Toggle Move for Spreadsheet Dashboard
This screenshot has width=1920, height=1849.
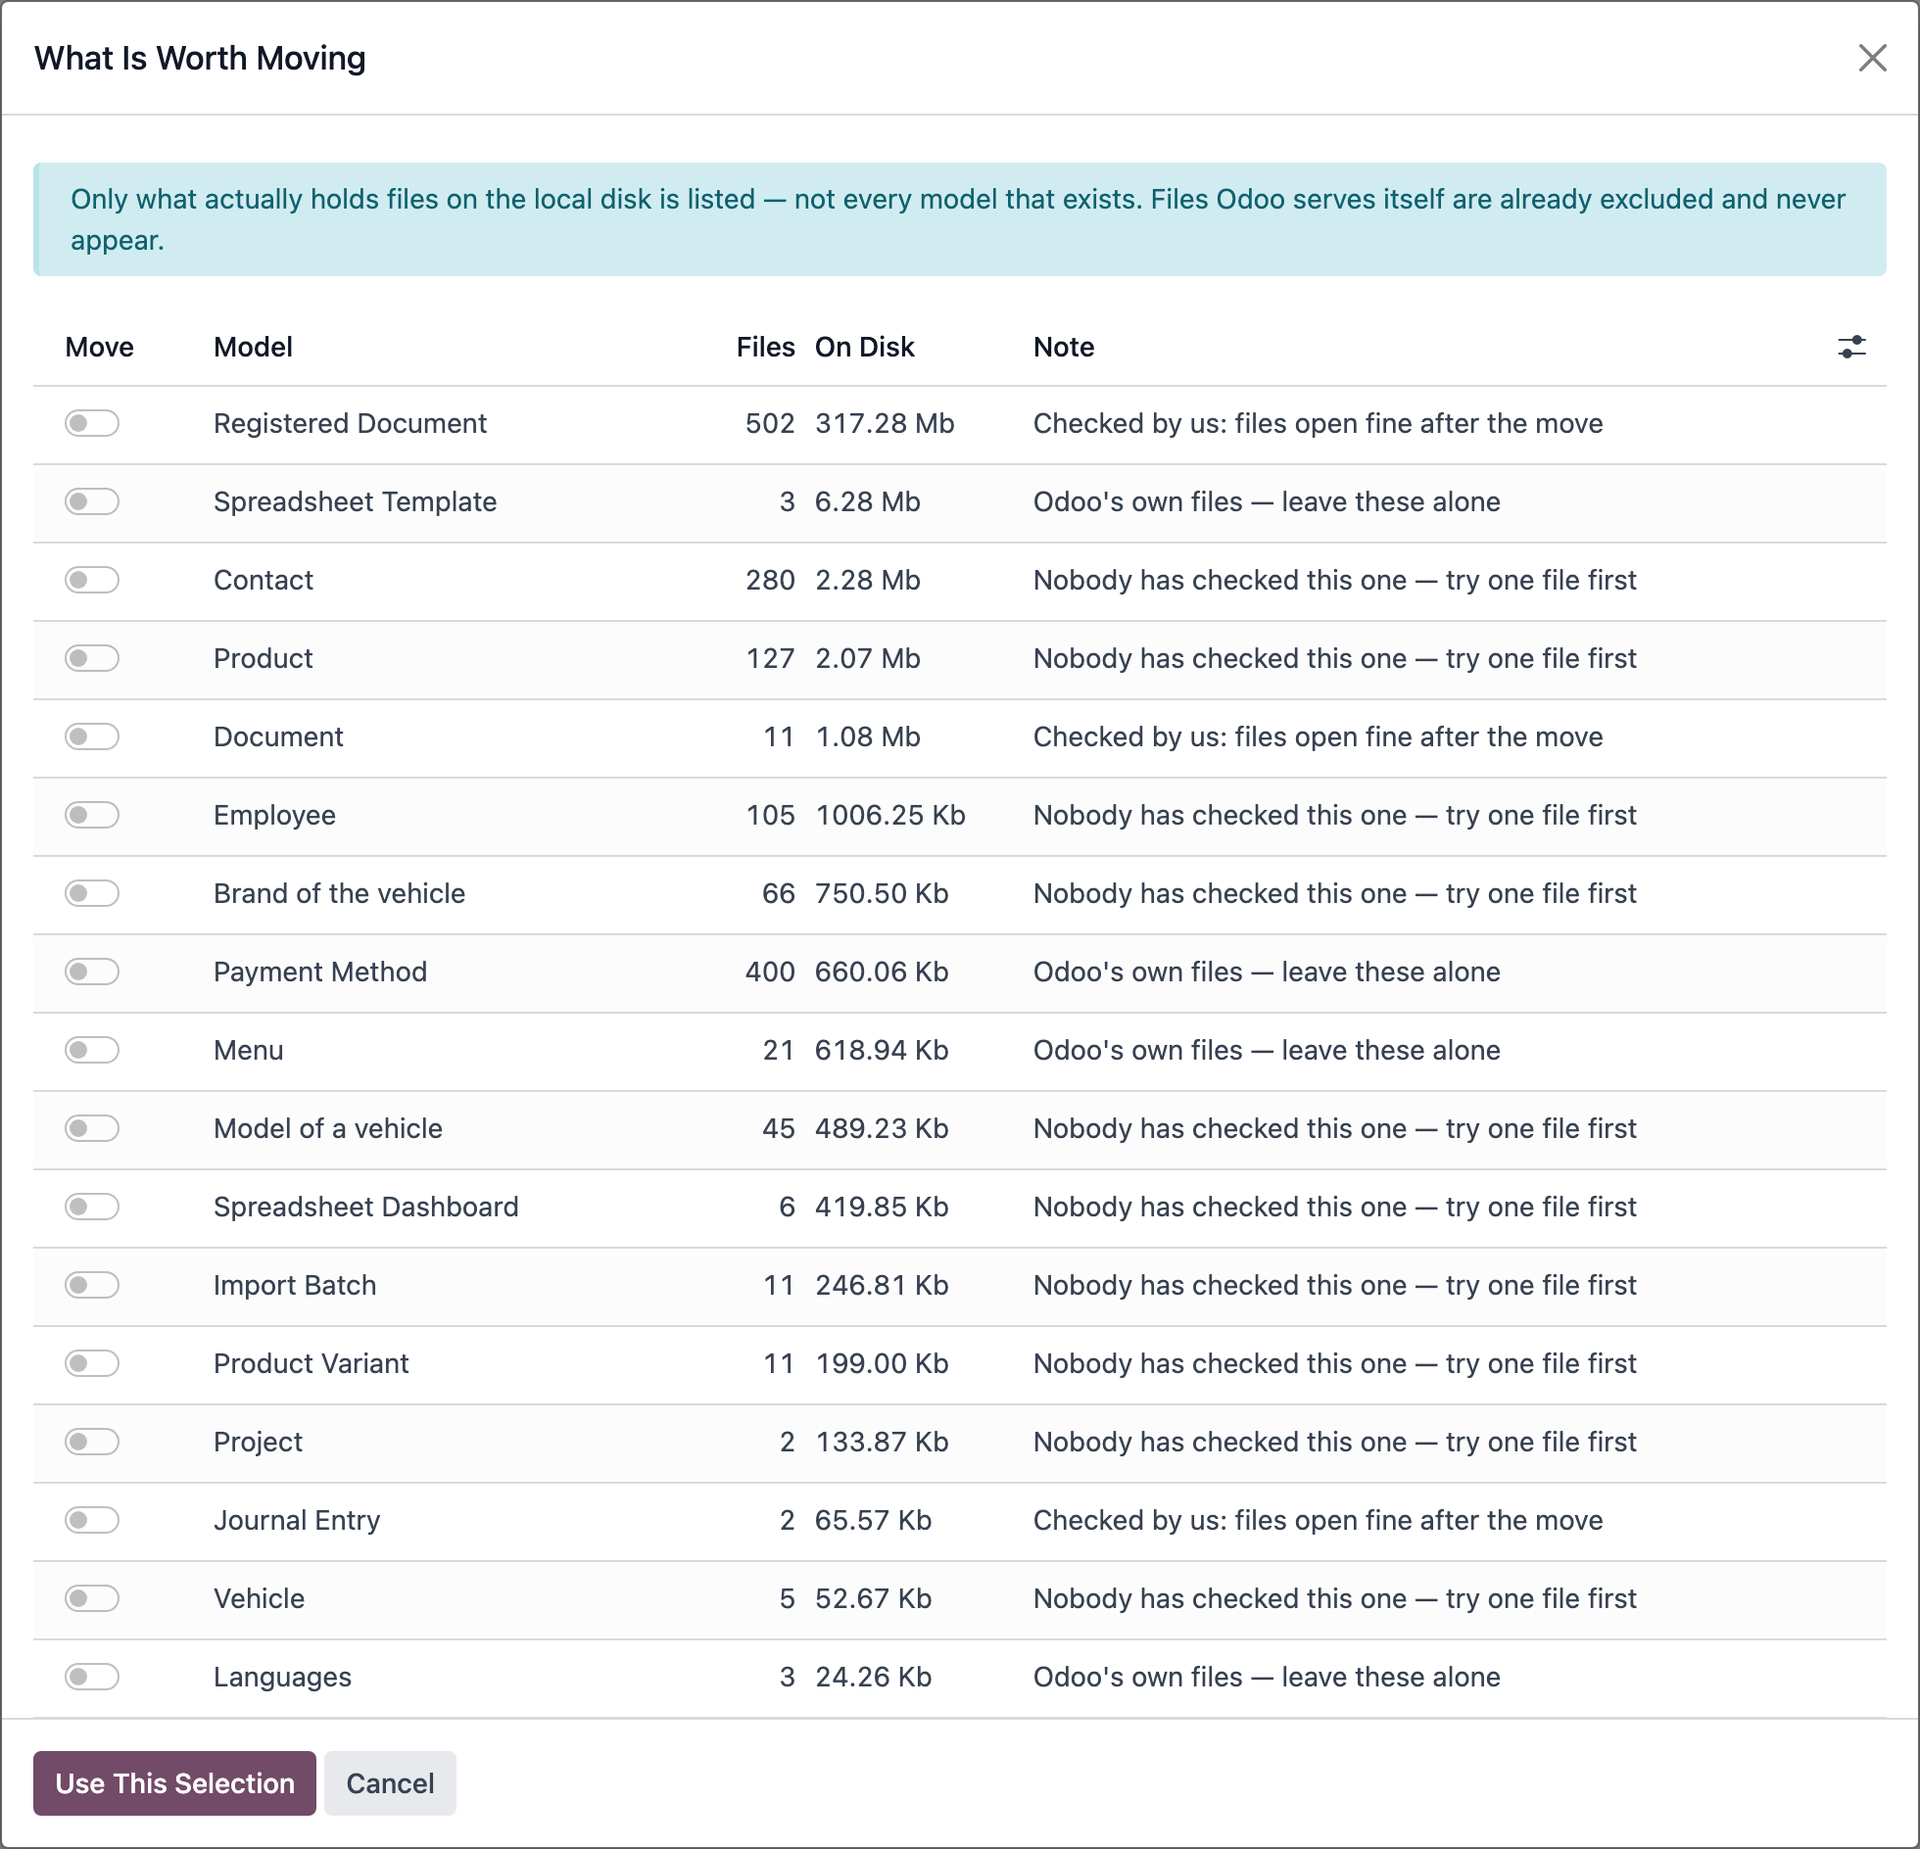pyautogui.click(x=92, y=1207)
